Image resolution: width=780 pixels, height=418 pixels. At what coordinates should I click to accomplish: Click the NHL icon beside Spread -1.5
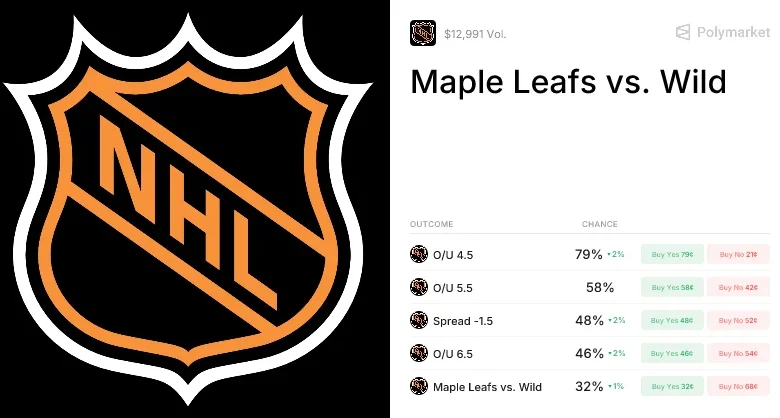419,320
